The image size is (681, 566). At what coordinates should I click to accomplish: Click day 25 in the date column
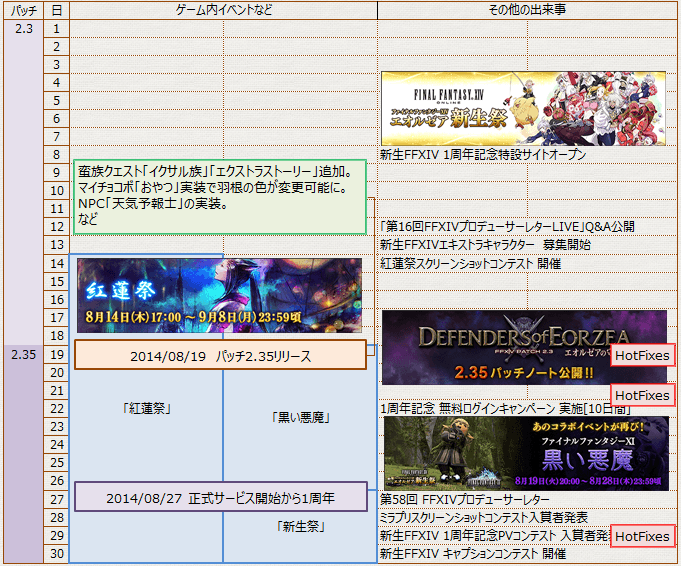coord(56,463)
